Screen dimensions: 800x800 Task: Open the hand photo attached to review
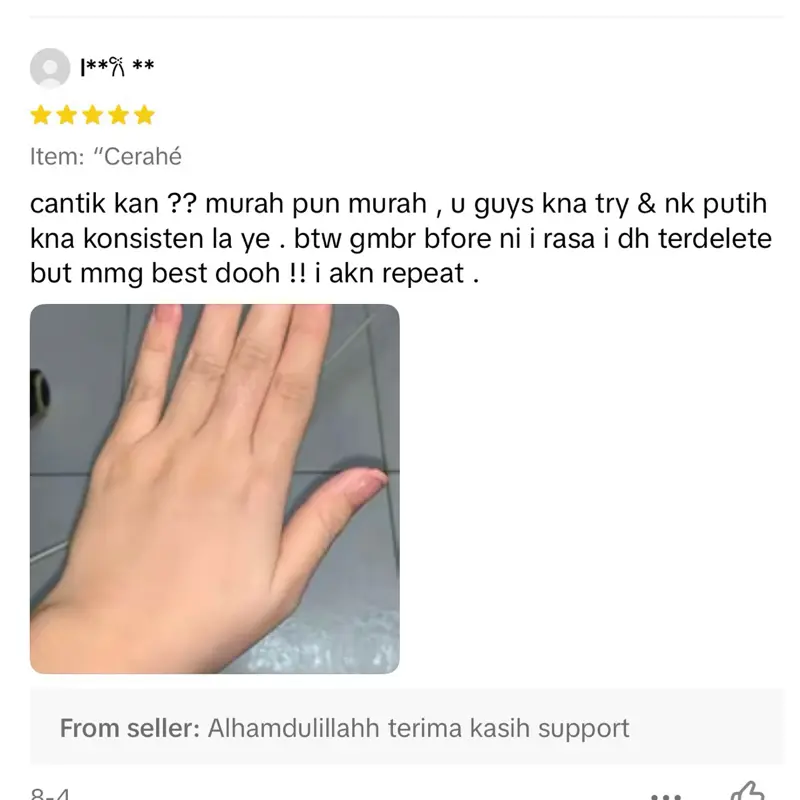click(215, 489)
